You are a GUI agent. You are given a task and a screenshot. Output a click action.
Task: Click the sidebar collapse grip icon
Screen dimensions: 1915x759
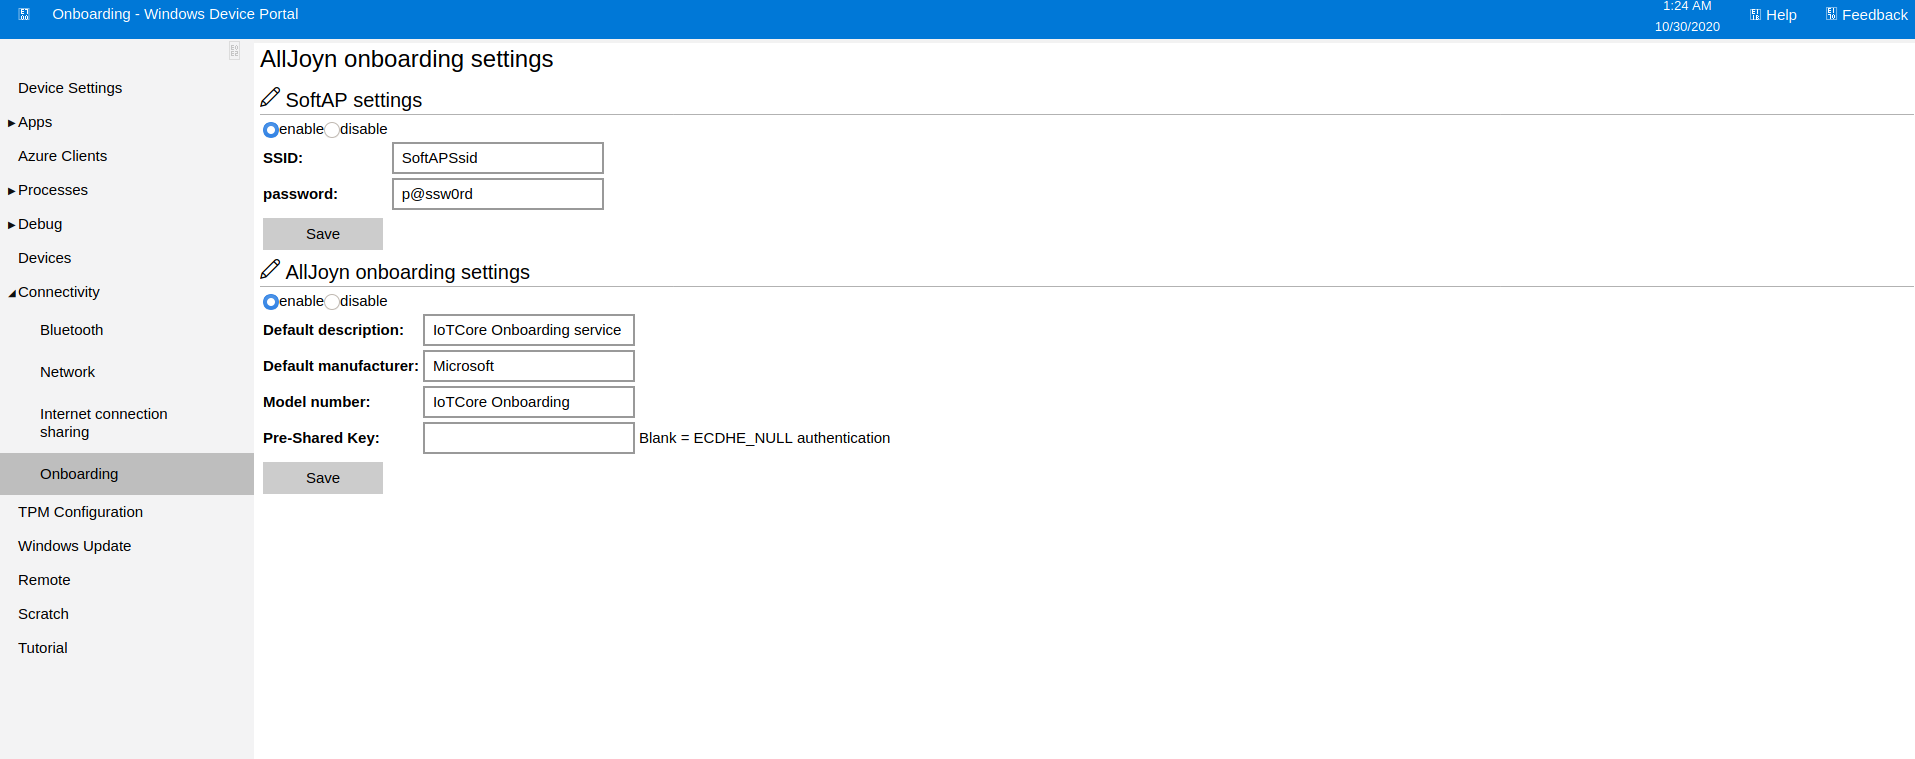pos(234,51)
